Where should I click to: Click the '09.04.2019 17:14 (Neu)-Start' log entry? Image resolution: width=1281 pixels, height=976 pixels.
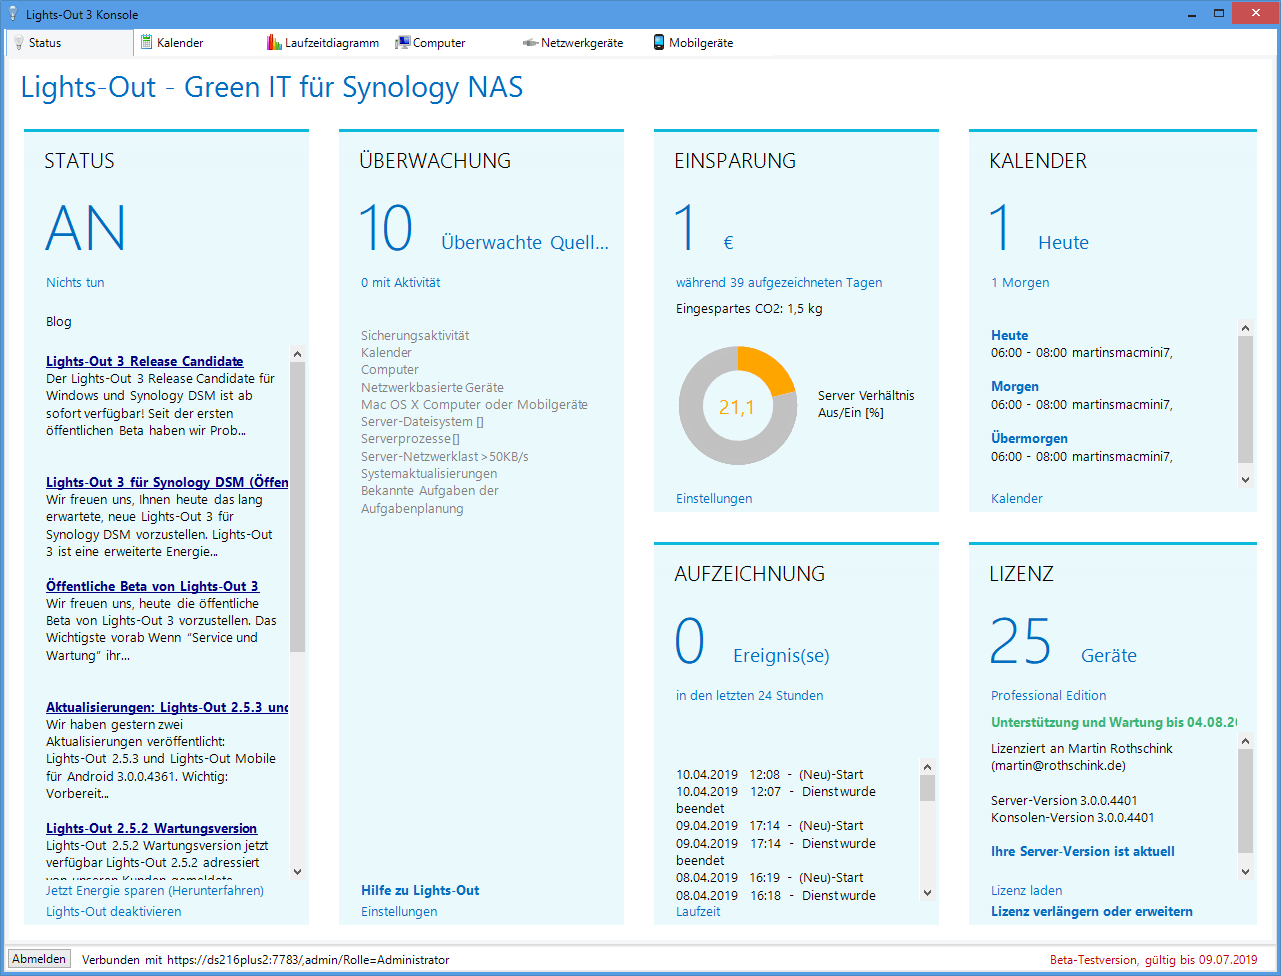770,826
